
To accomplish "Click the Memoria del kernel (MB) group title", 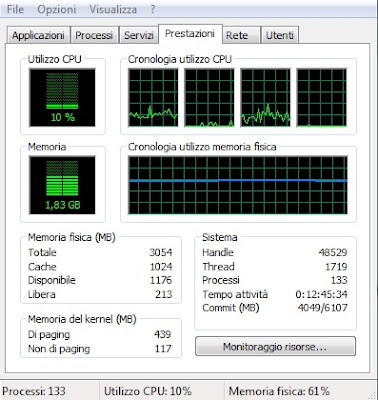I will pos(82,319).
